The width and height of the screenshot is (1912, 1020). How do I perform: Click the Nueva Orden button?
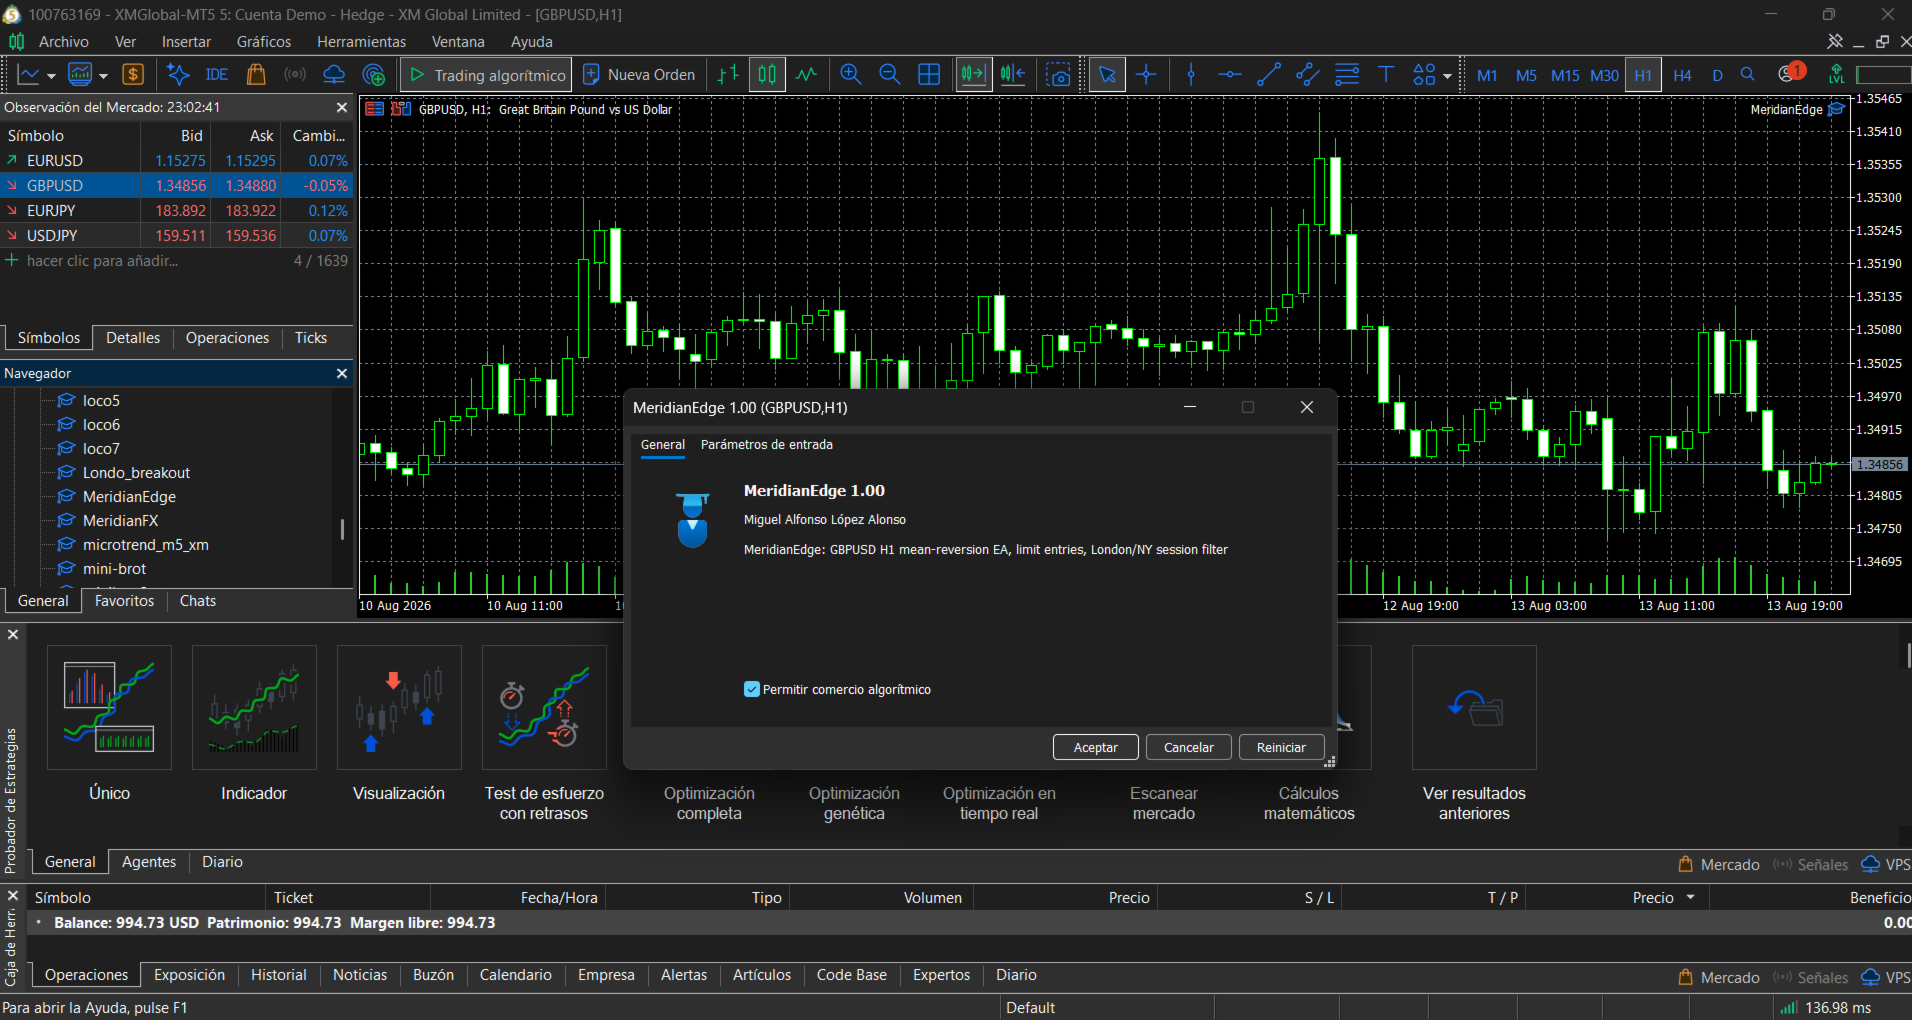pos(639,75)
